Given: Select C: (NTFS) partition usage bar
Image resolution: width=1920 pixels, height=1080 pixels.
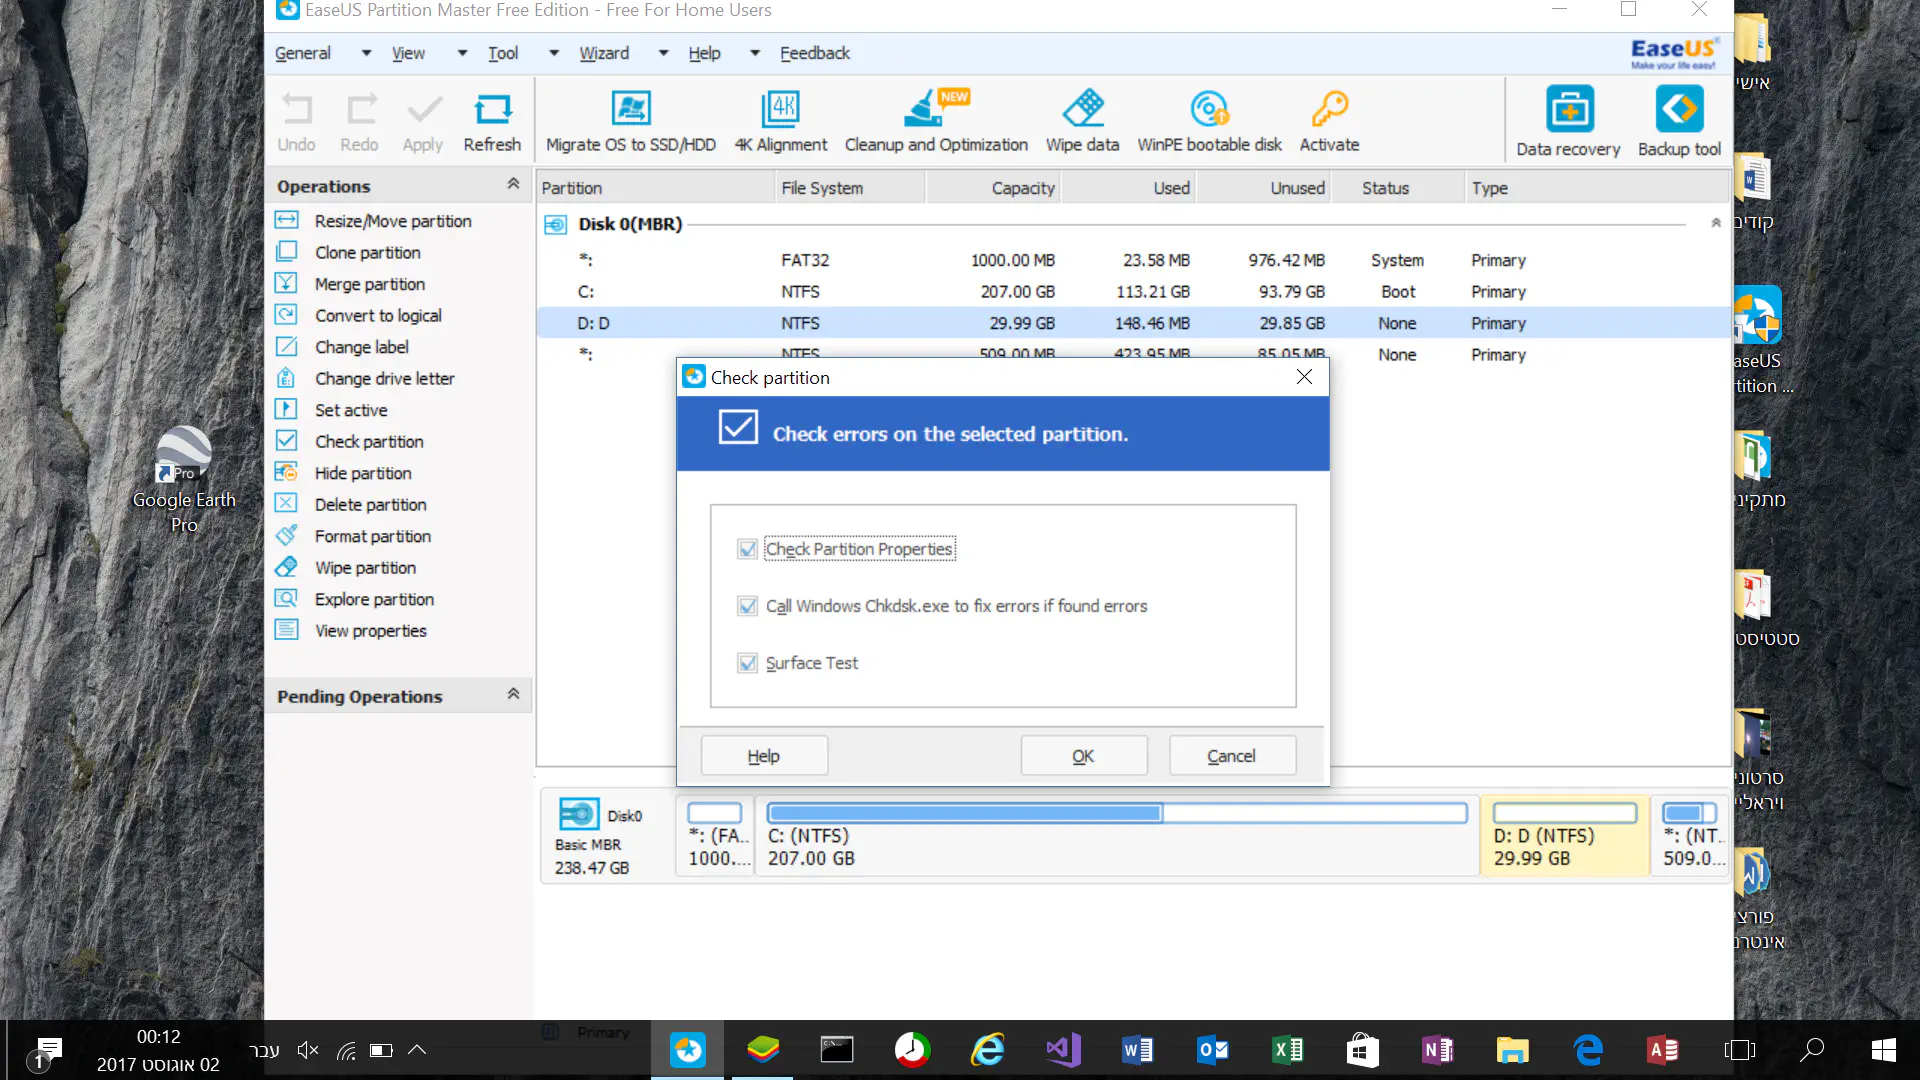Looking at the screenshot, I should pyautogui.click(x=1116, y=813).
